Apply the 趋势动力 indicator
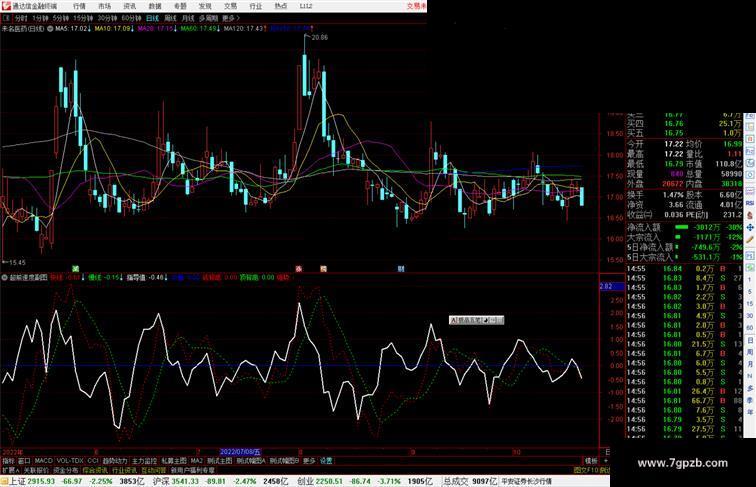This screenshot has width=756, height=487. (x=115, y=461)
